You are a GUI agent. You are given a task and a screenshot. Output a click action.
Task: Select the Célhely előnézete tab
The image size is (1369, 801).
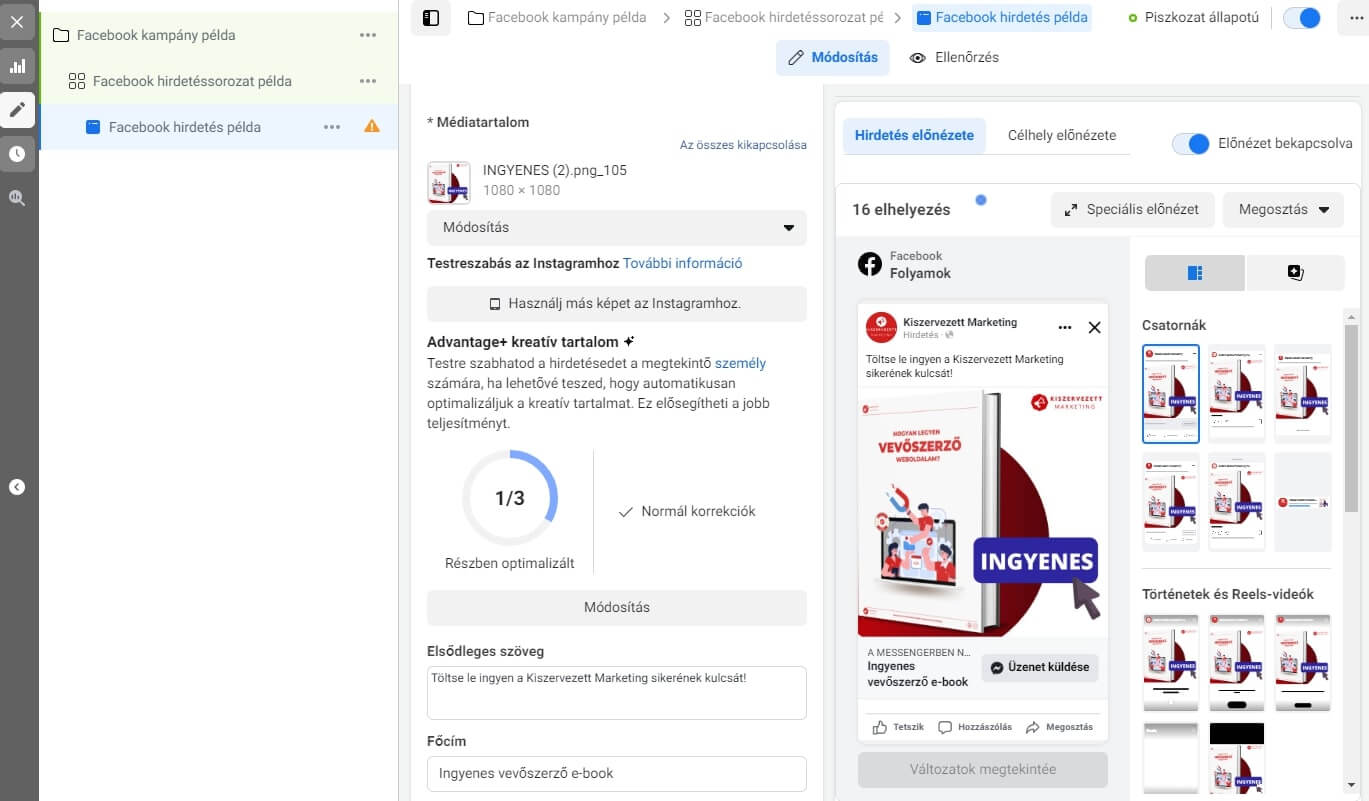(x=1062, y=136)
